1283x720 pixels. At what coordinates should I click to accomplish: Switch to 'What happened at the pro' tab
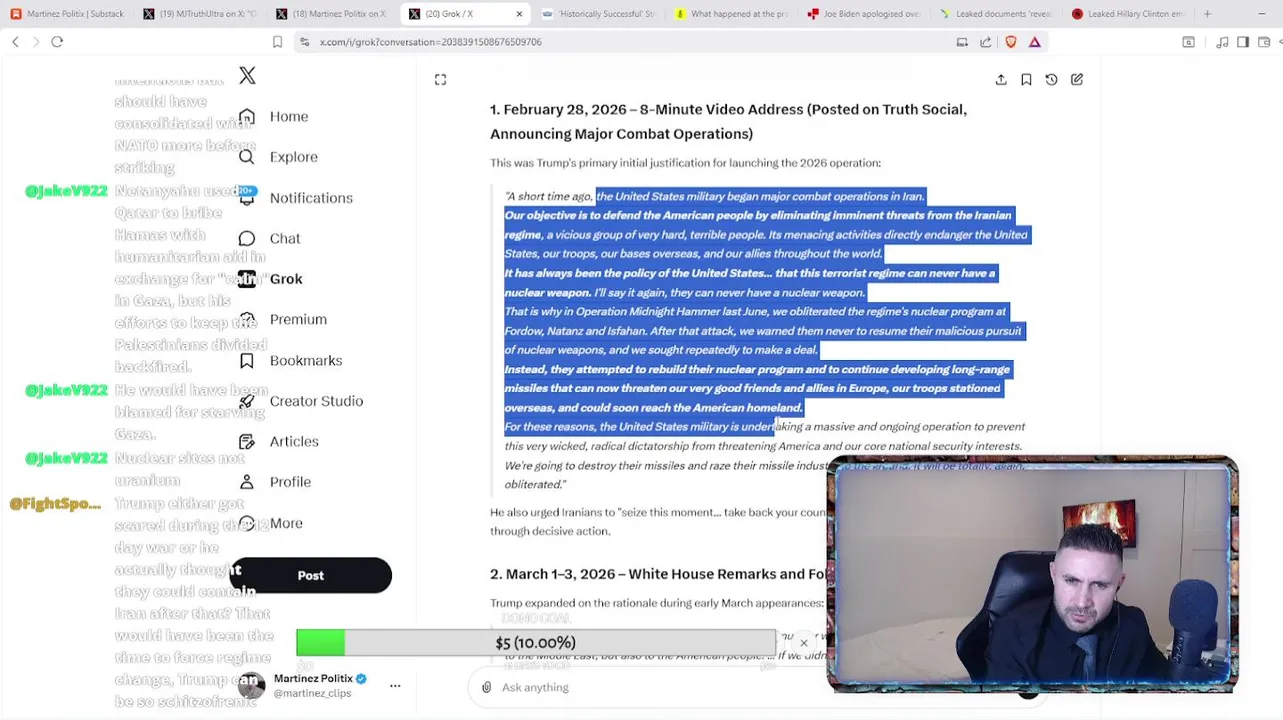coord(731,14)
